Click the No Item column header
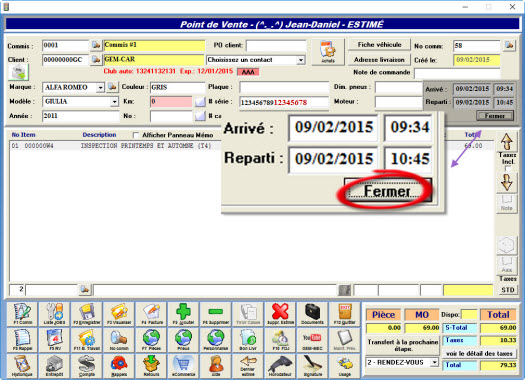The image size is (525, 380). (23, 135)
